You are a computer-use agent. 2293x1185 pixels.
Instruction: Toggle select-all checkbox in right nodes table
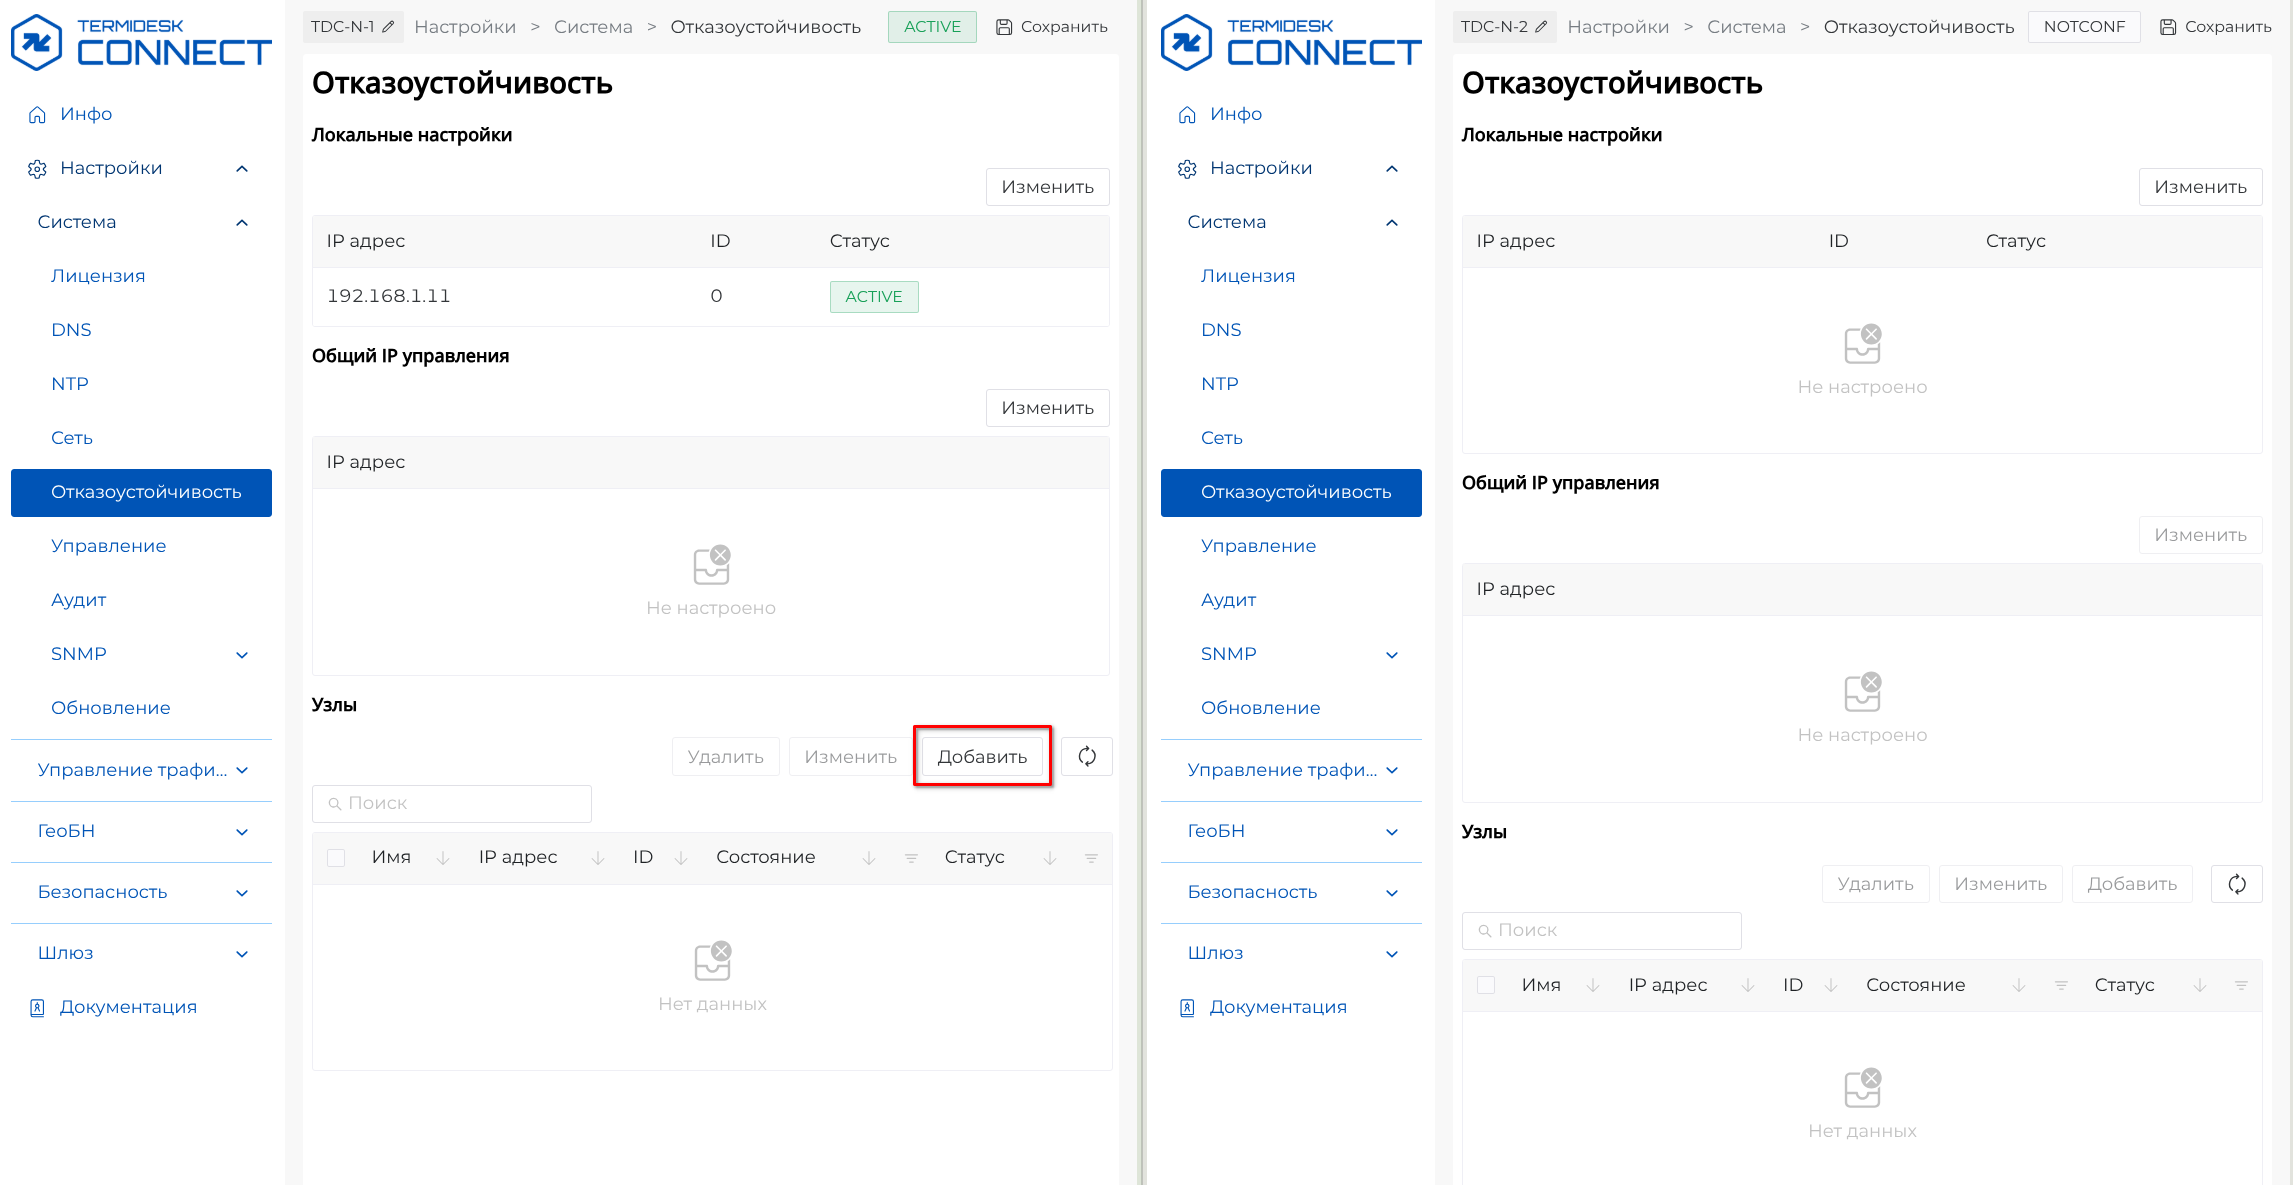coord(1486,985)
